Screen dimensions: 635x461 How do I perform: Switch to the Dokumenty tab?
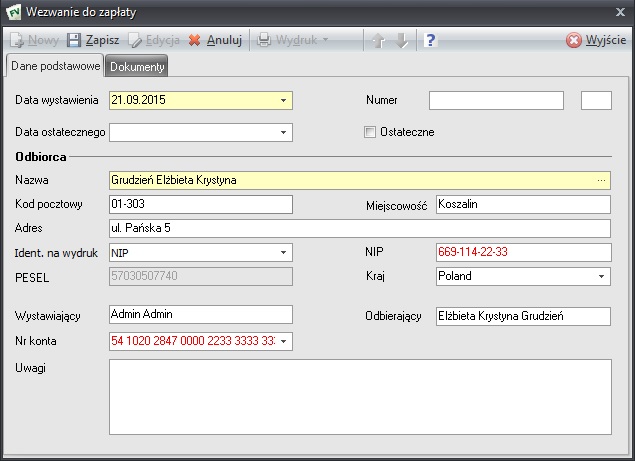point(137,67)
